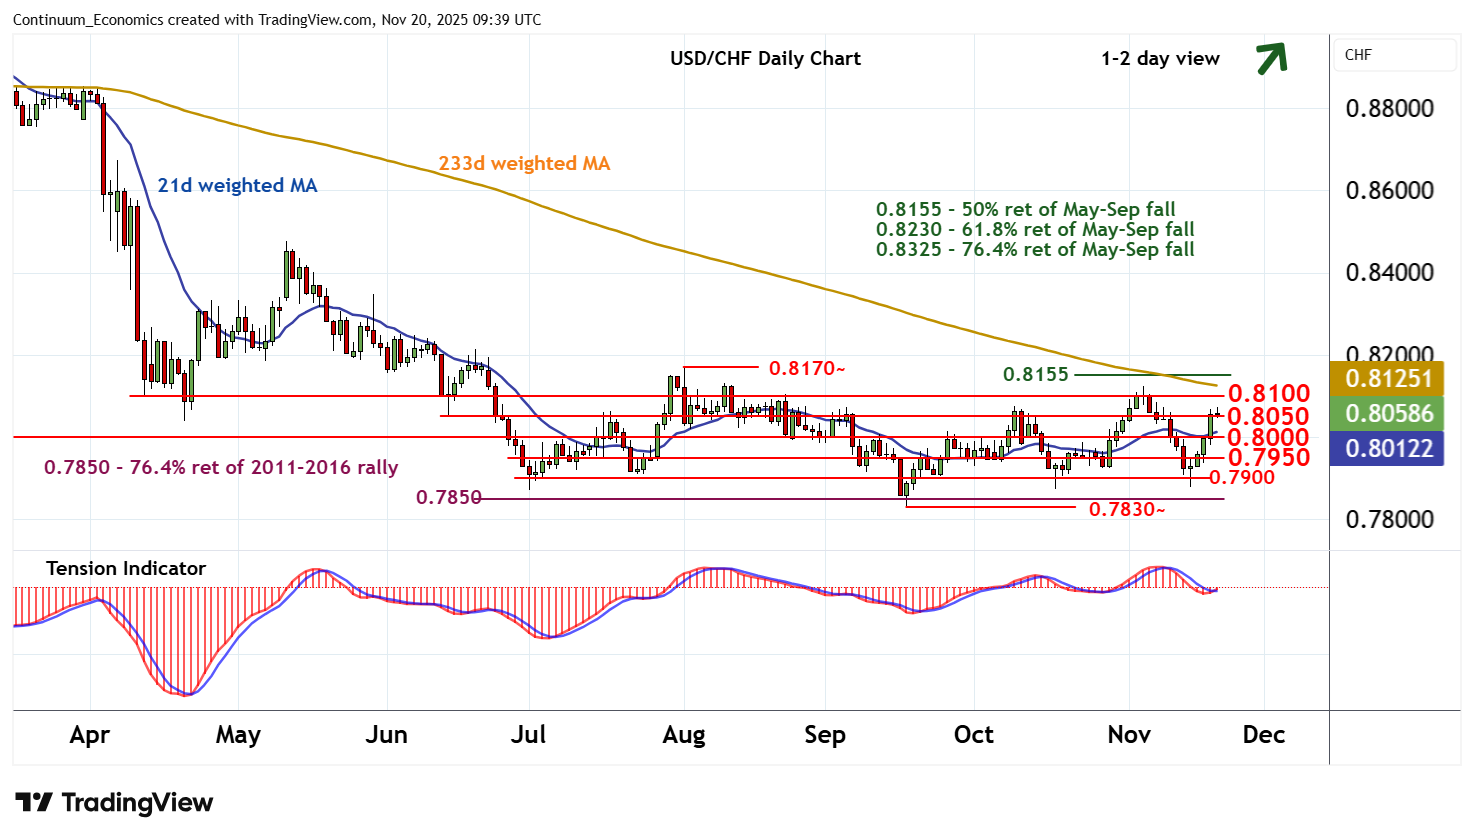Click the CHF currency label box
1474x840 pixels.
(x=1394, y=55)
